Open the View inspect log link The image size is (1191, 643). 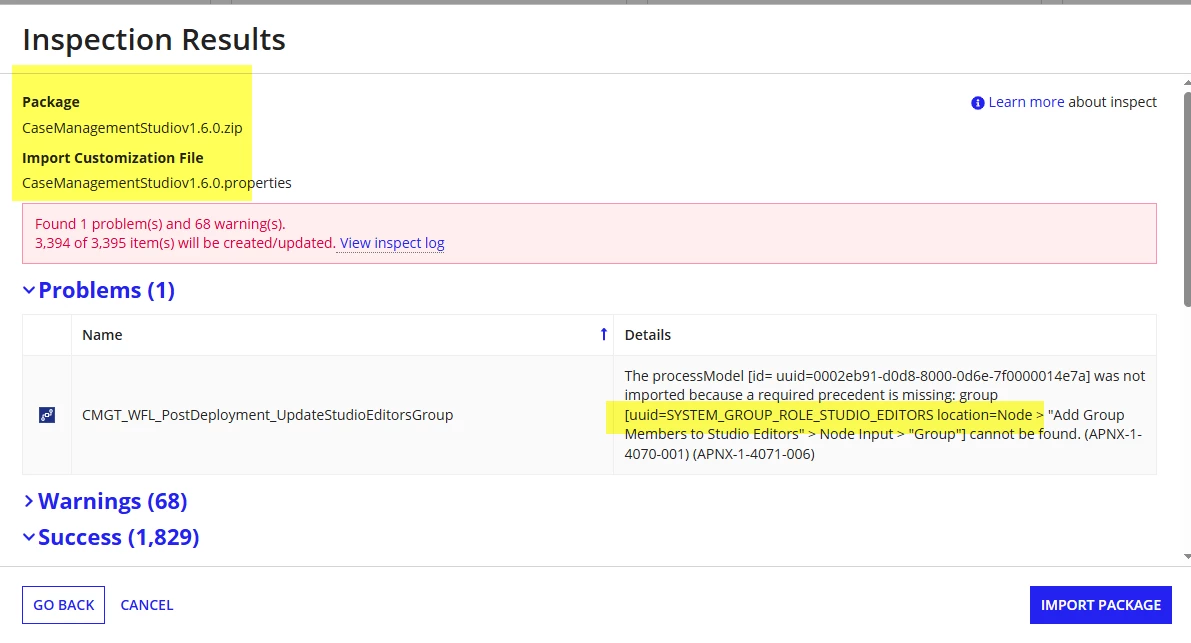(x=392, y=243)
